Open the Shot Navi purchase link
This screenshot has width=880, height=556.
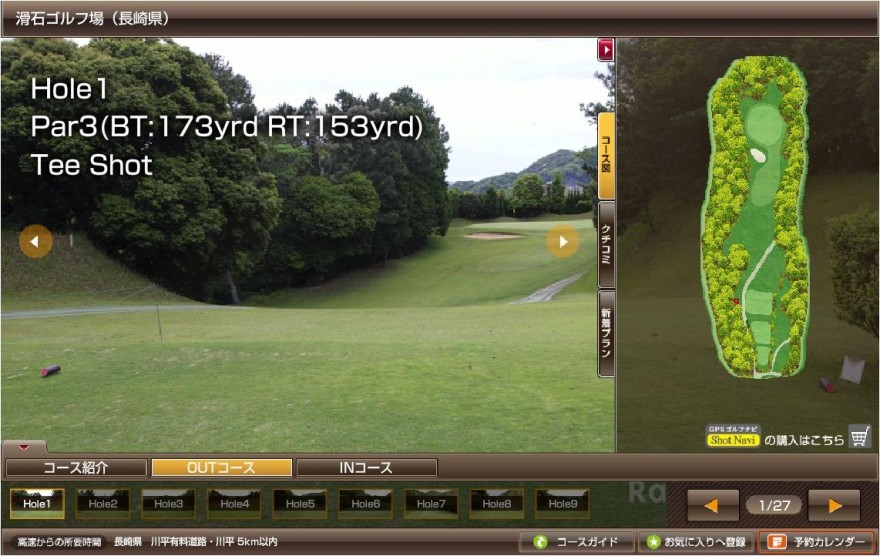tap(734, 440)
